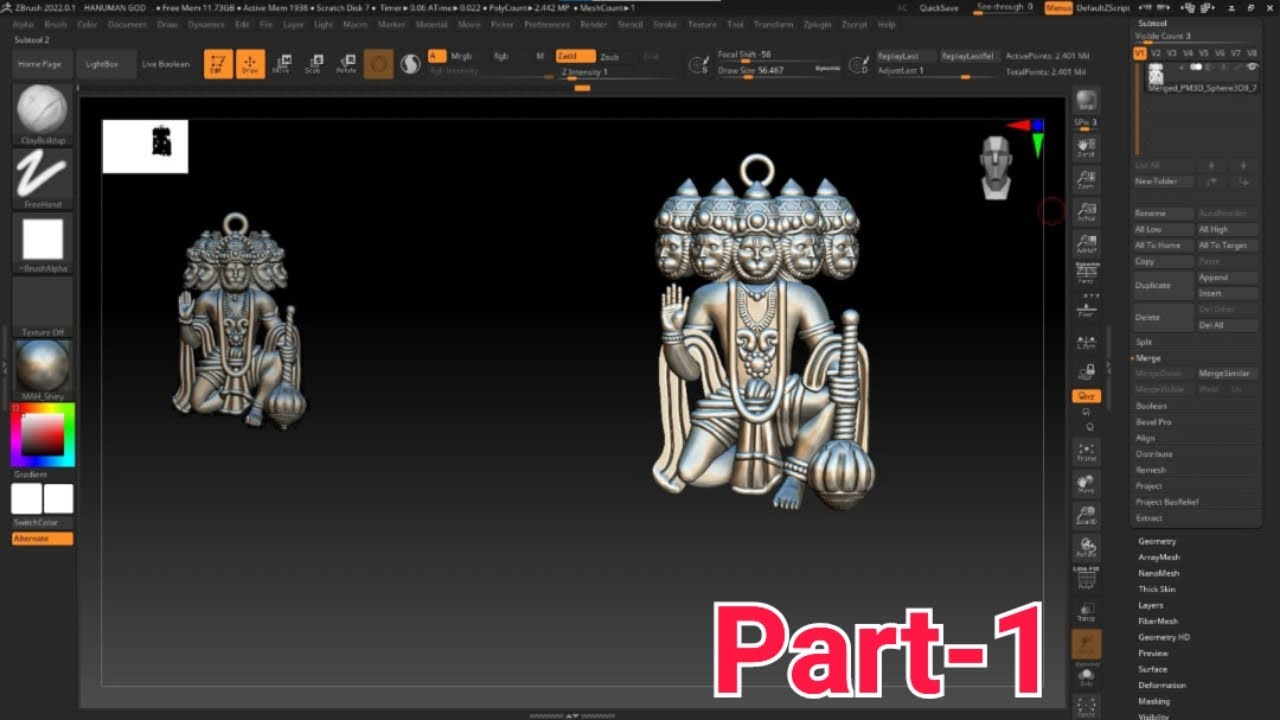1280x720 pixels.
Task: Select the Scroll canvas tool
Action: pyautogui.click(x=1086, y=148)
